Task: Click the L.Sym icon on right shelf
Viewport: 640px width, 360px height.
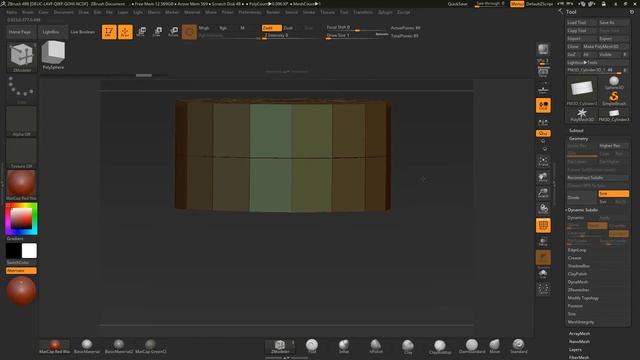Action: point(543,122)
